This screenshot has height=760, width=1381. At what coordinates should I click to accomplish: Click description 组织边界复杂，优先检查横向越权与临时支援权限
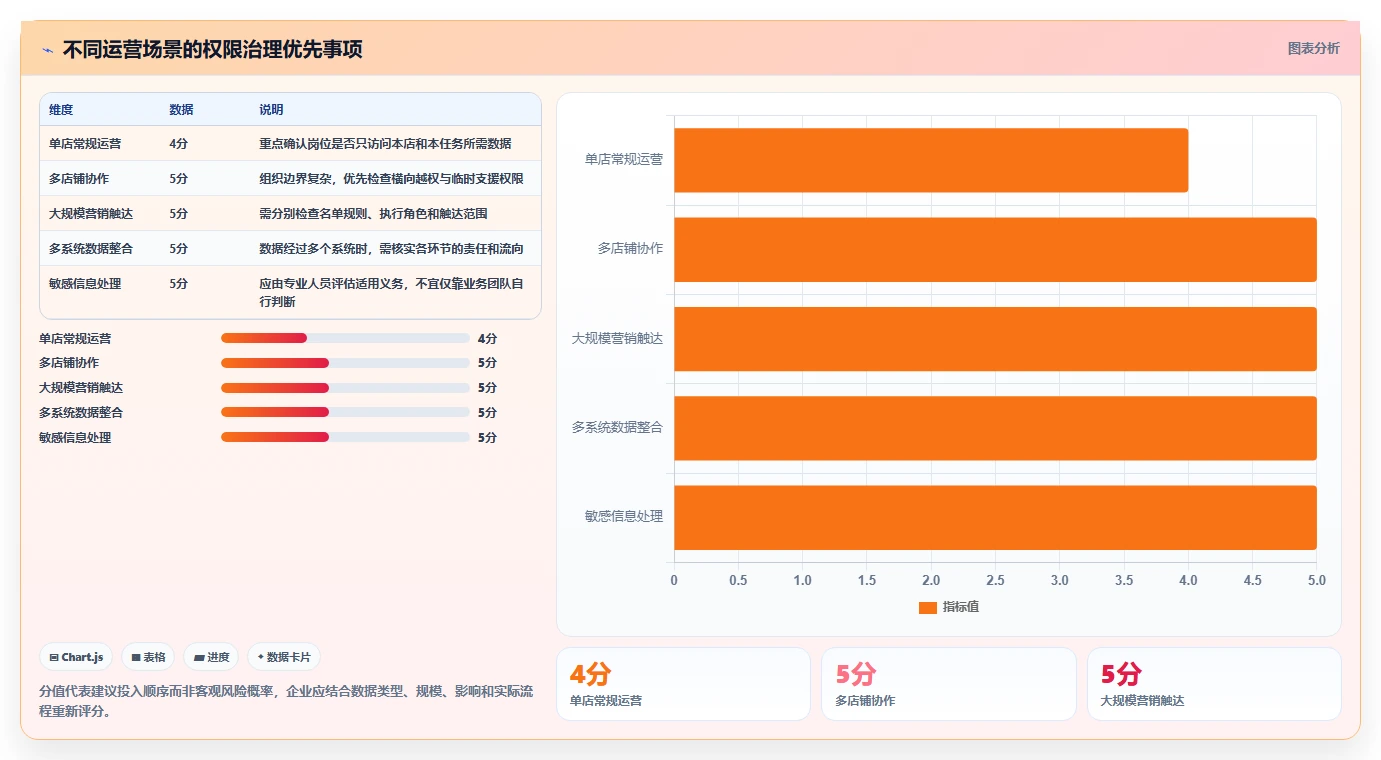[x=391, y=179]
